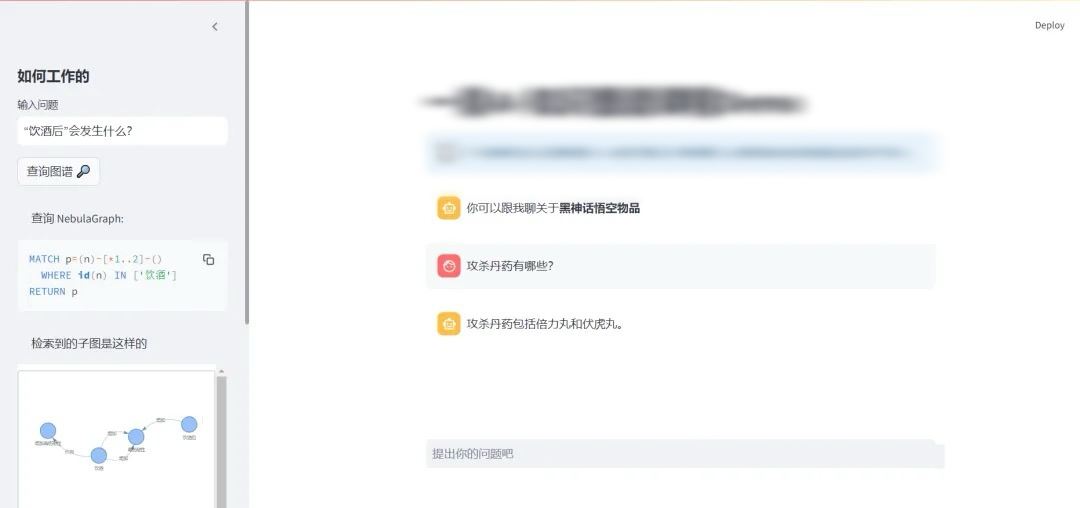Focus the 提出你的问题吧 chat input
Image resolution: width=1080 pixels, height=508 pixels.
[685, 454]
